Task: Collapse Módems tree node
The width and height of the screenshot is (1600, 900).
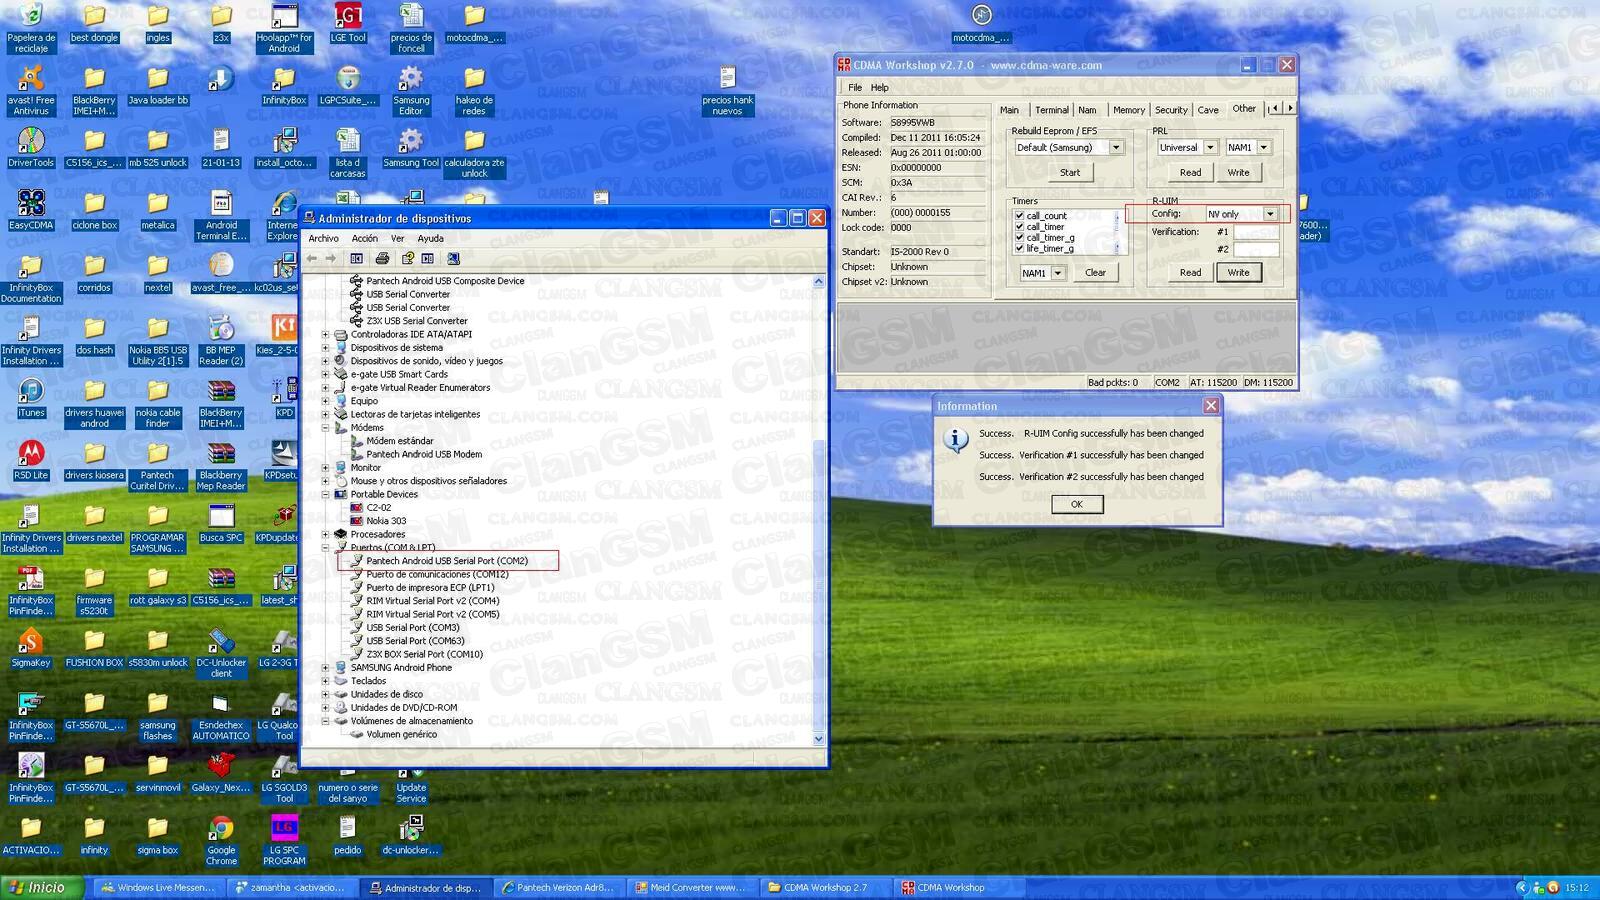Action: [x=325, y=428]
